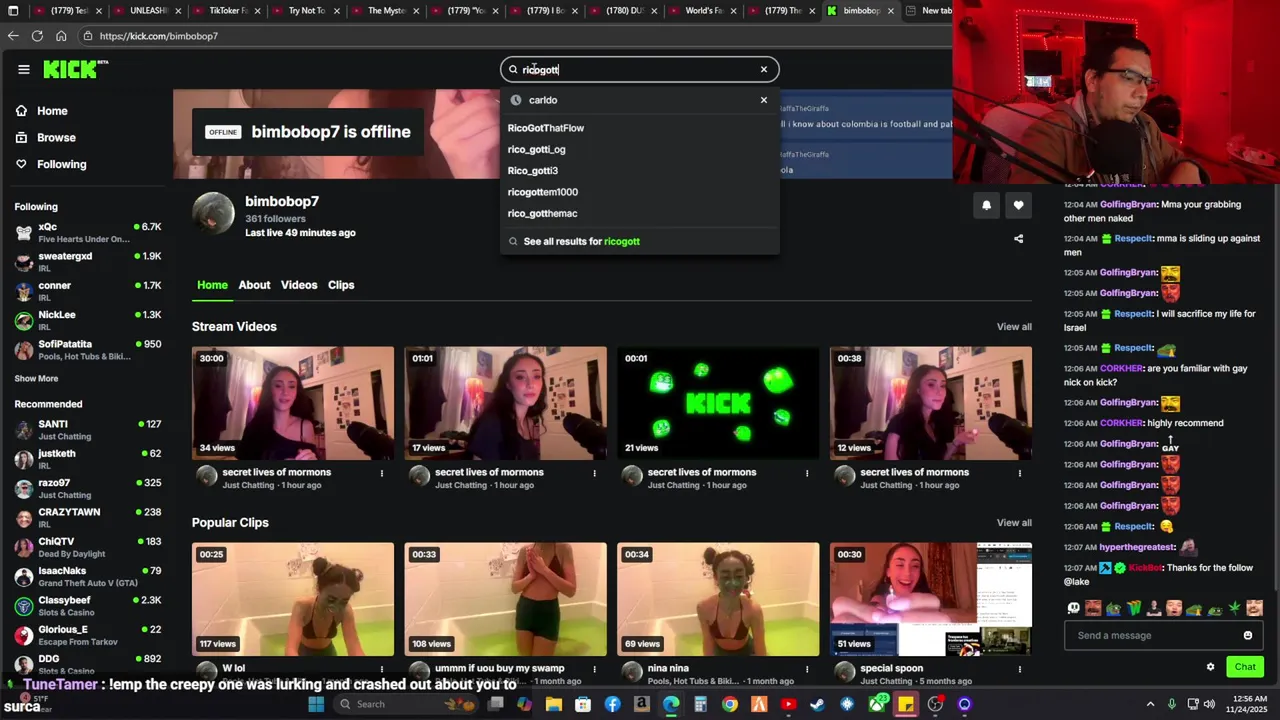Click the share channel icon
The height and width of the screenshot is (720, 1280).
(x=1018, y=239)
